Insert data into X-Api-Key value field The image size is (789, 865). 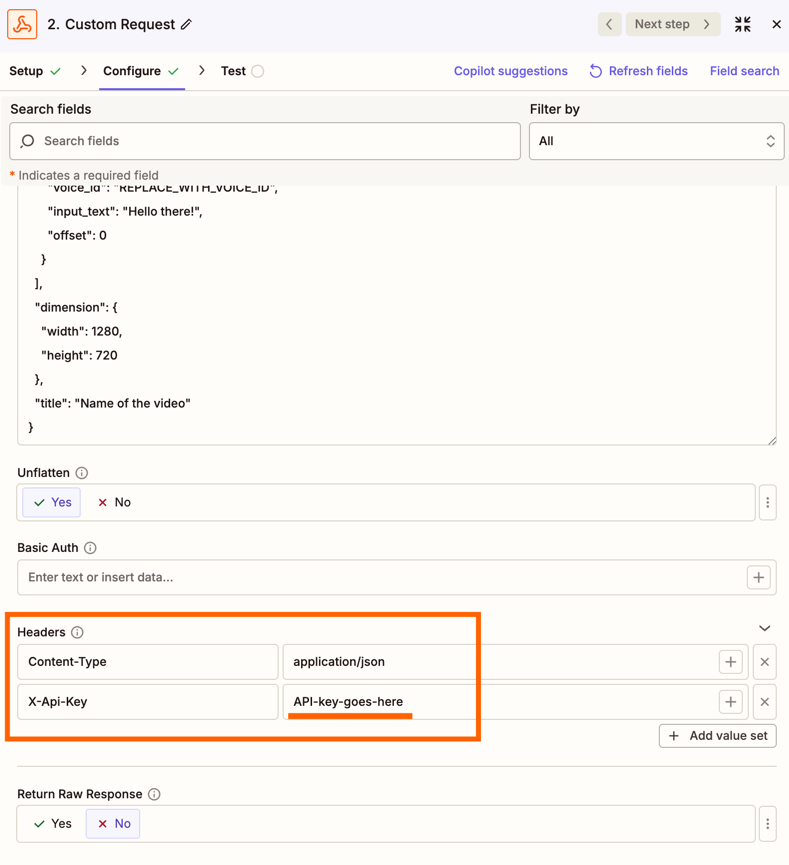tap(731, 702)
